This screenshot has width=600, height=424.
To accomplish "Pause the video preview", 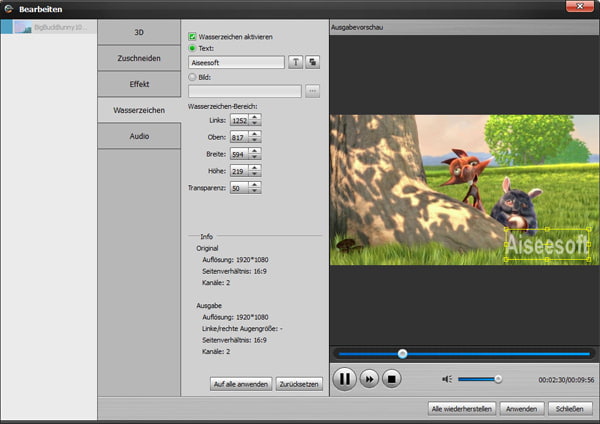I will point(344,379).
